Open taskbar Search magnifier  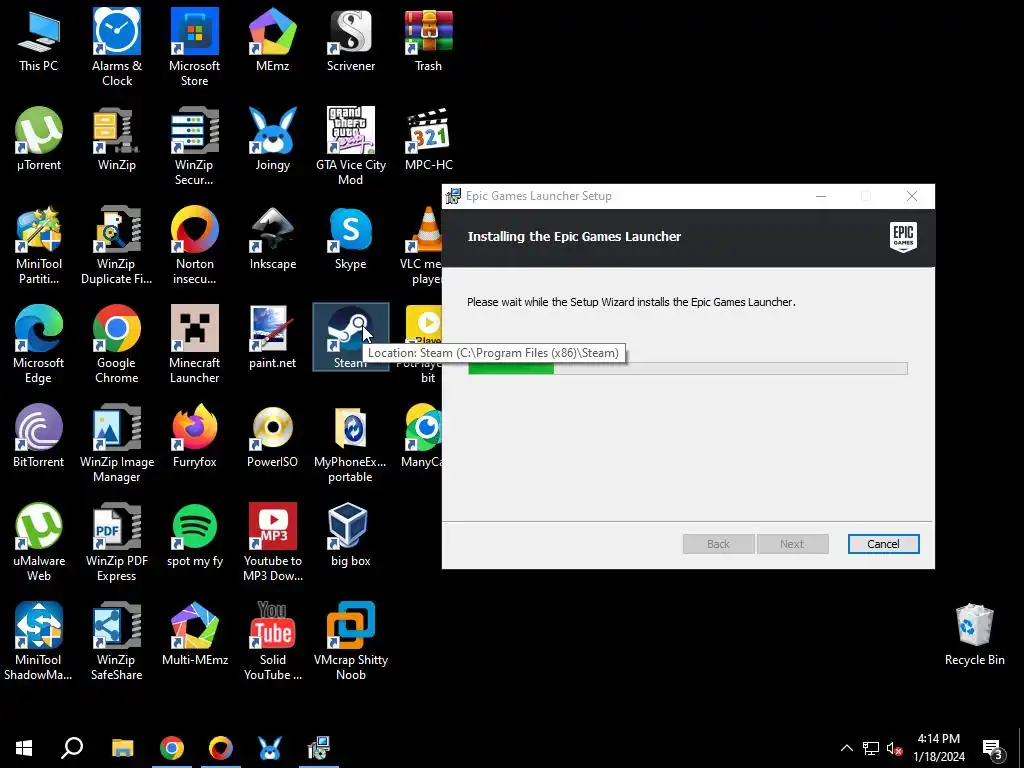(x=72, y=748)
